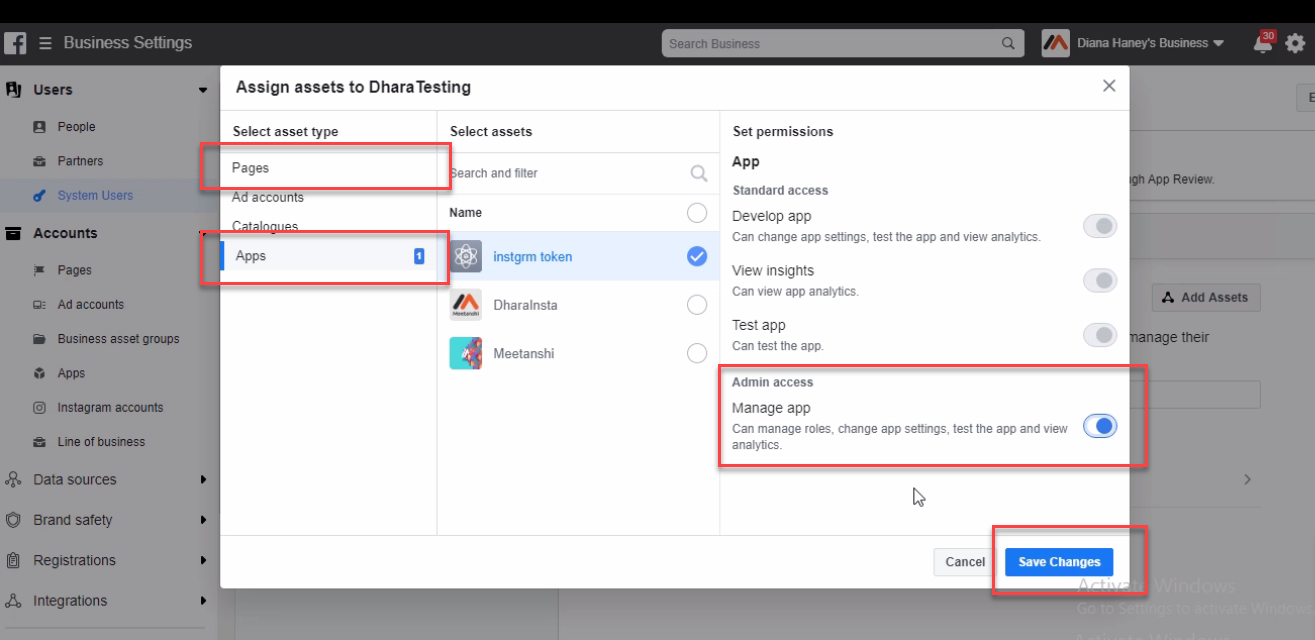Image resolution: width=1315 pixels, height=640 pixels.
Task: Click the chevron arrow behind dialog
Action: (x=1247, y=480)
